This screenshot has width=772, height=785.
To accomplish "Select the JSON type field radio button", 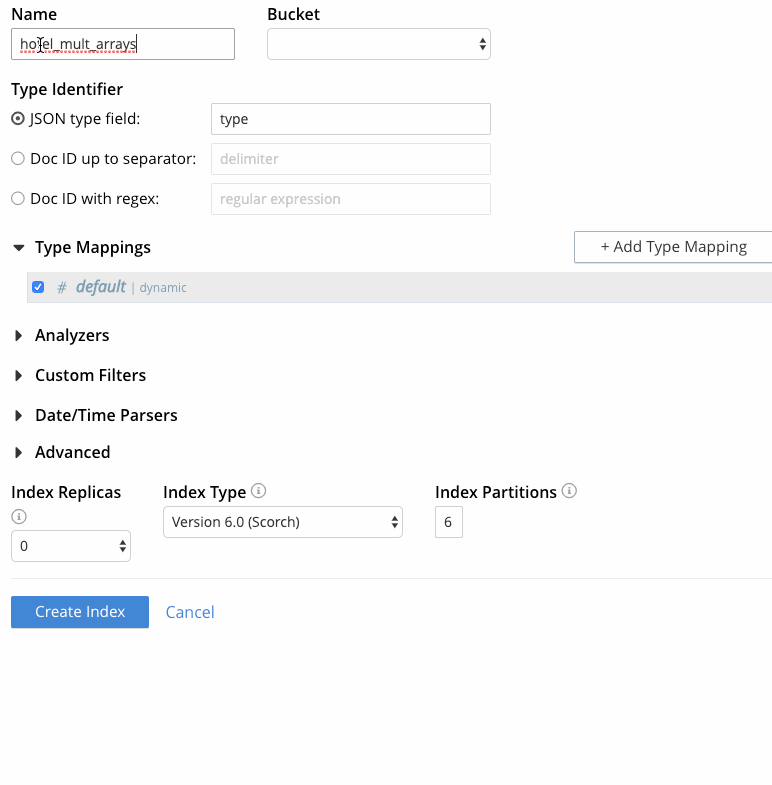I will [18, 119].
